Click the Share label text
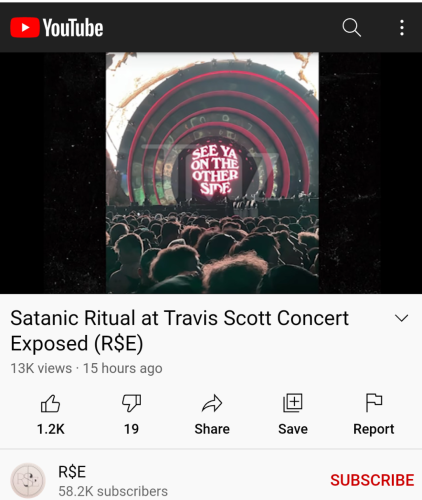 (x=212, y=429)
